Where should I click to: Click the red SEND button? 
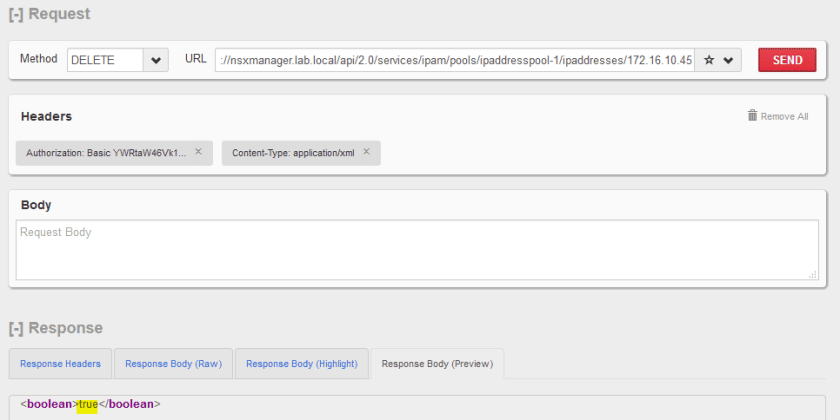[x=787, y=60]
